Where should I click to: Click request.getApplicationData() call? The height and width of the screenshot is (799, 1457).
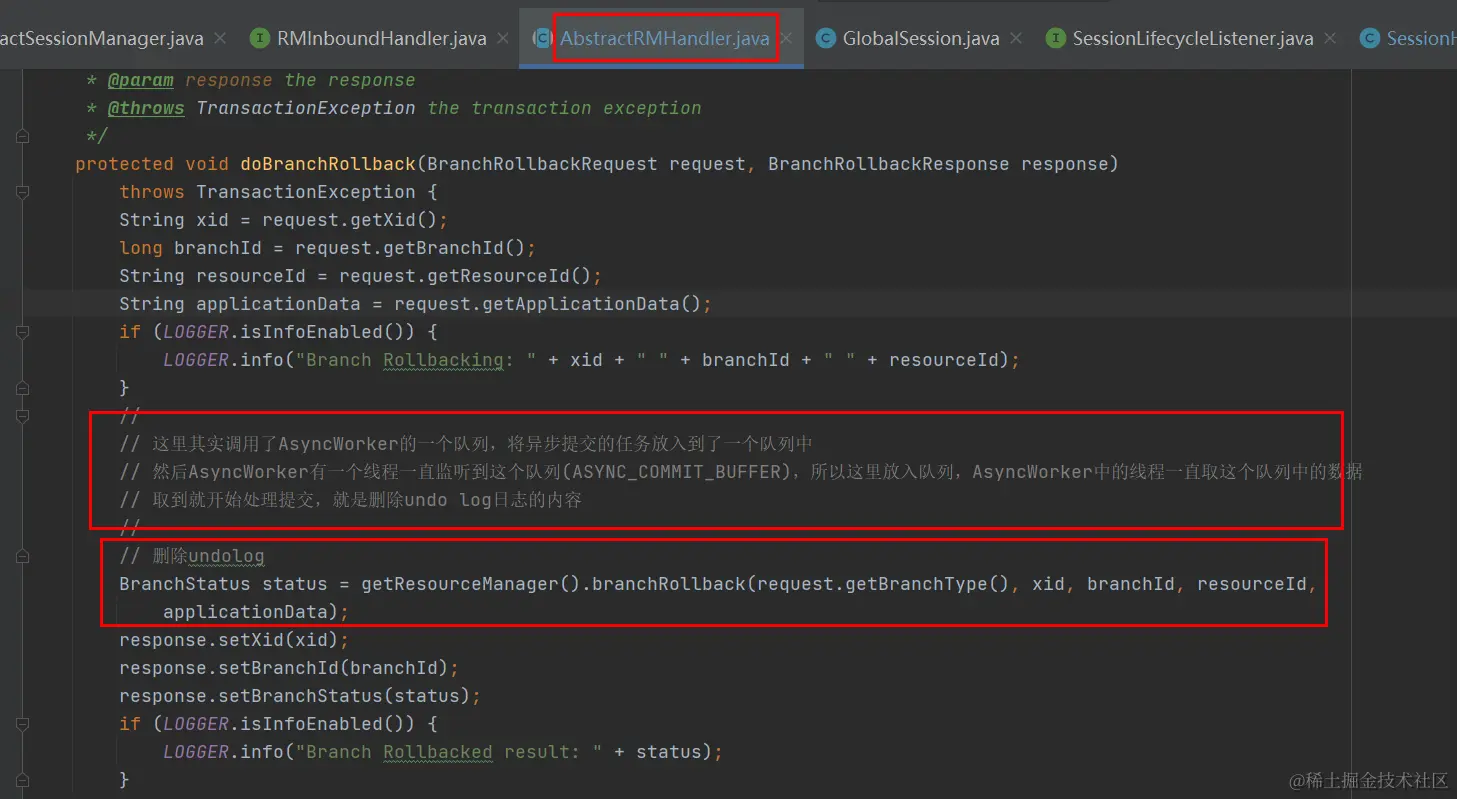(x=548, y=304)
